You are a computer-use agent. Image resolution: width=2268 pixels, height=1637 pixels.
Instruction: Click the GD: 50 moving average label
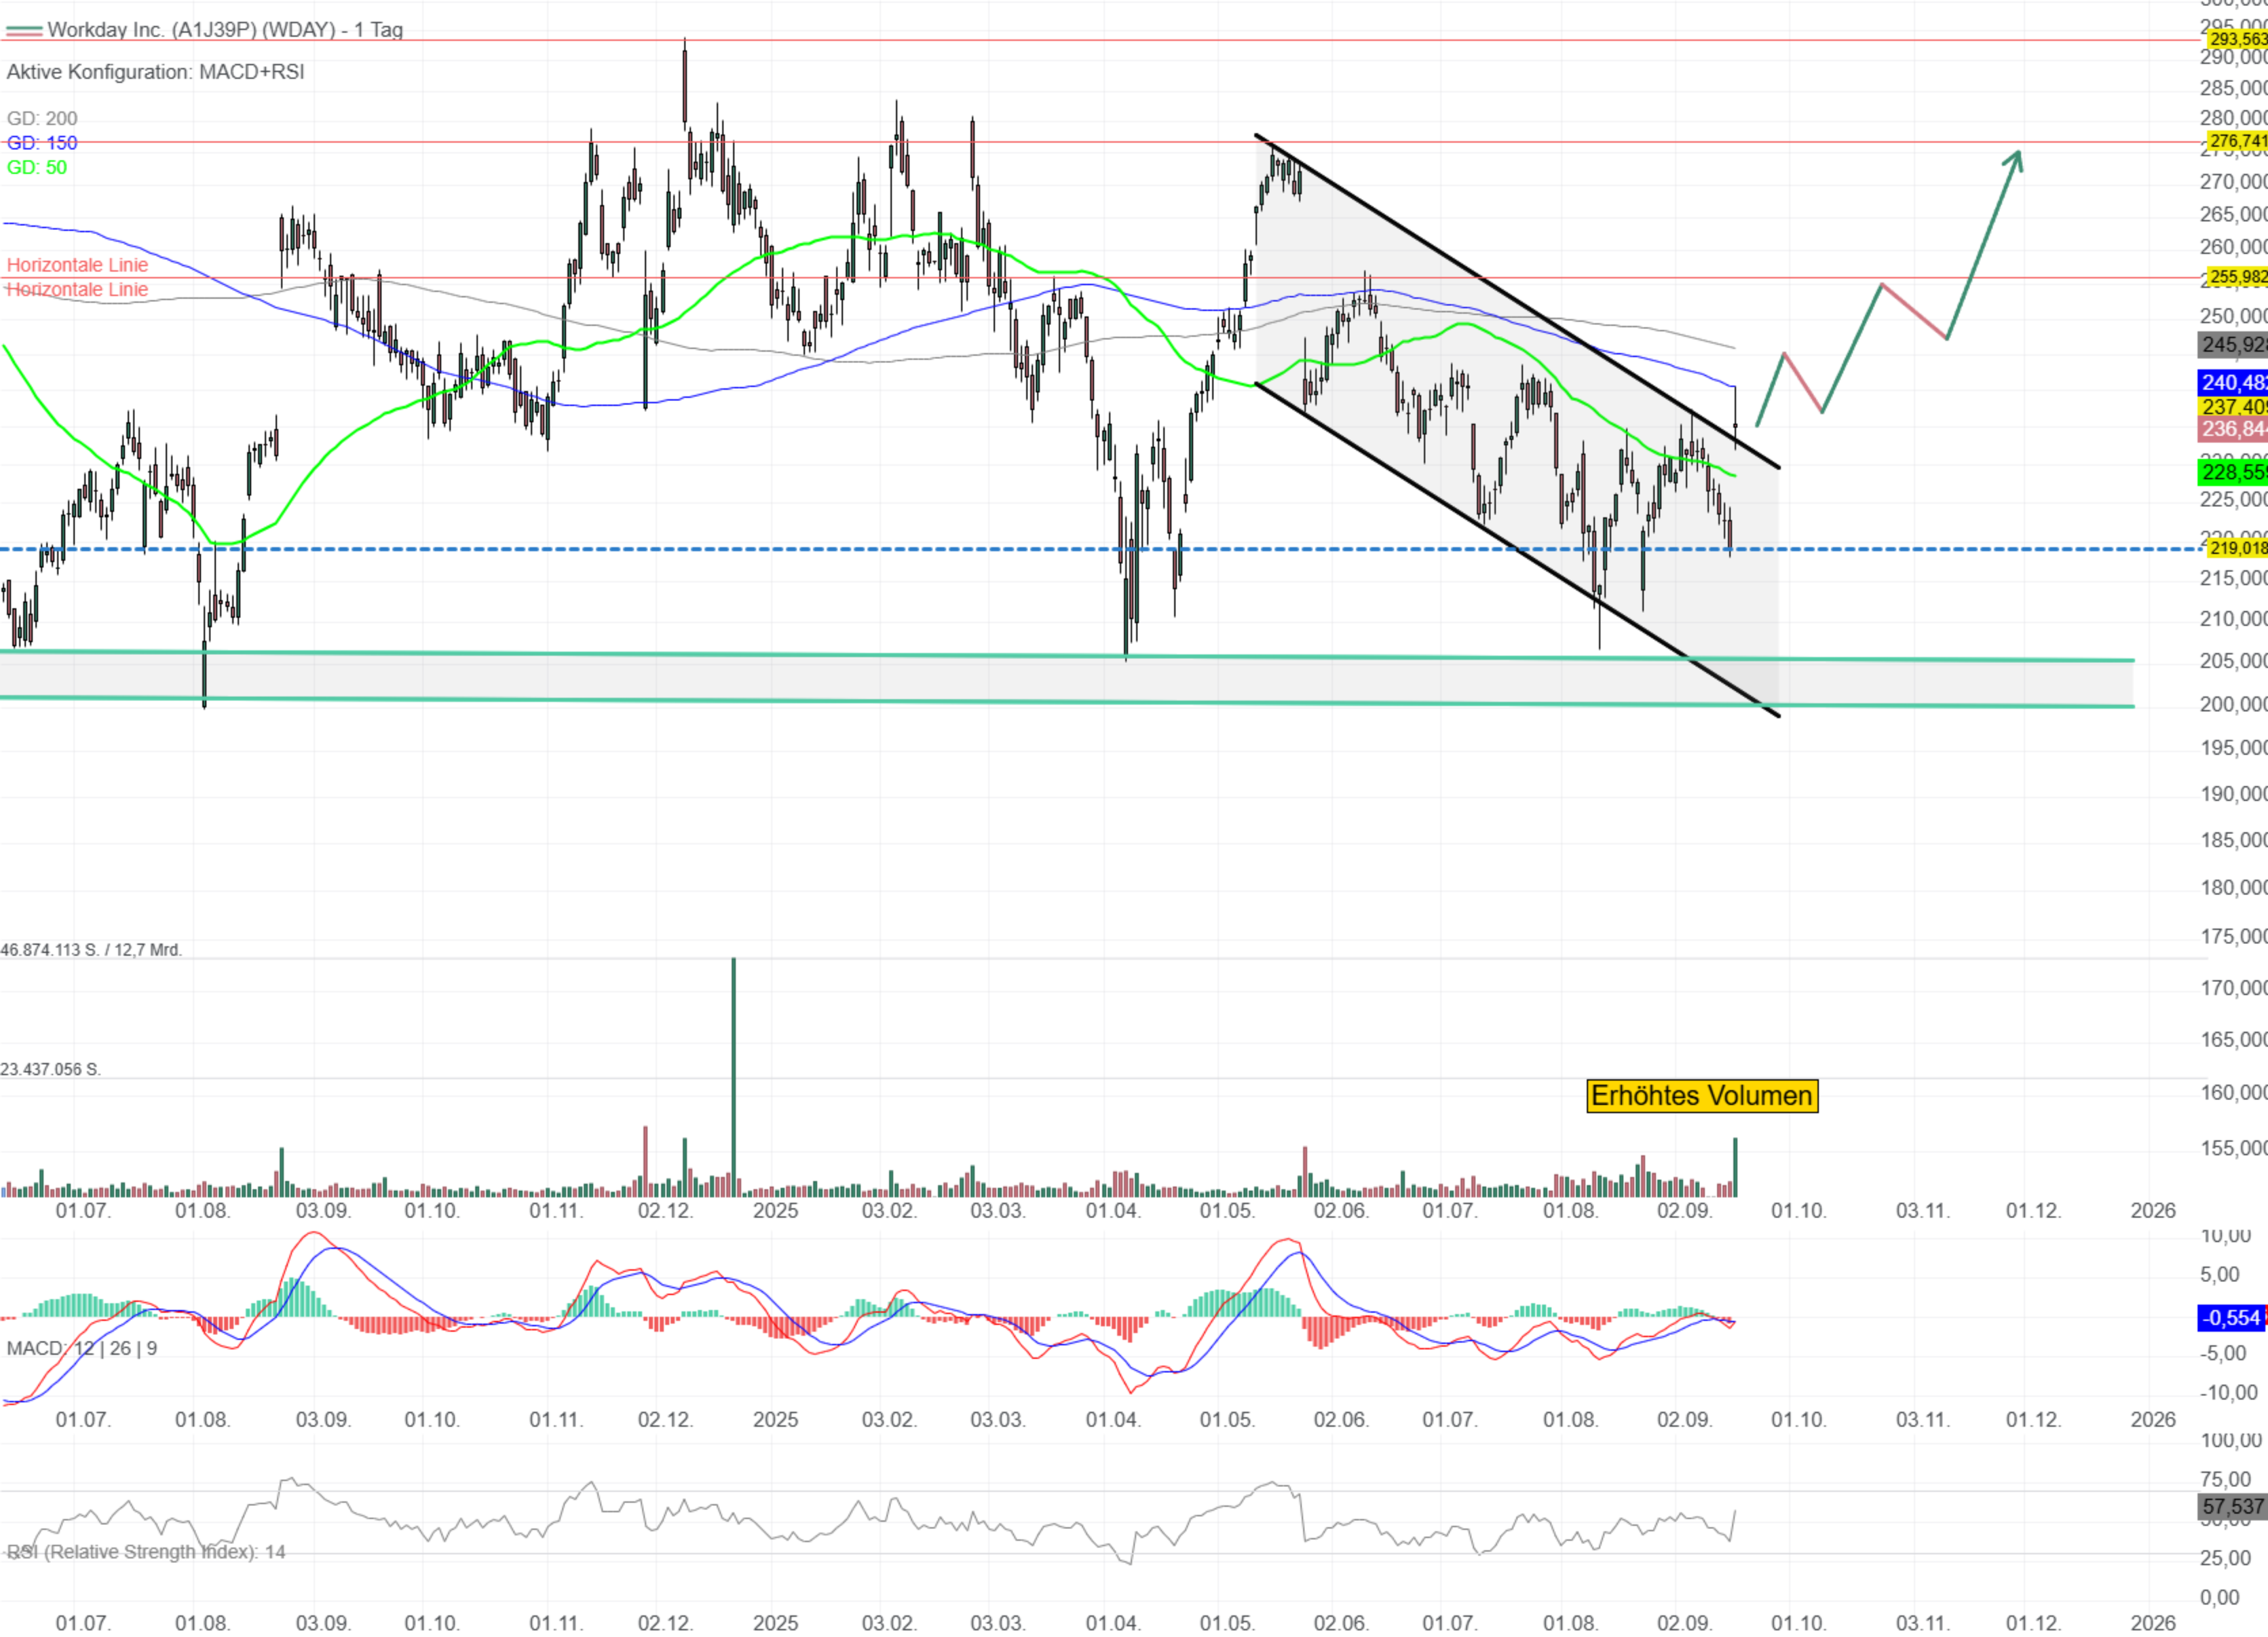click(x=37, y=167)
